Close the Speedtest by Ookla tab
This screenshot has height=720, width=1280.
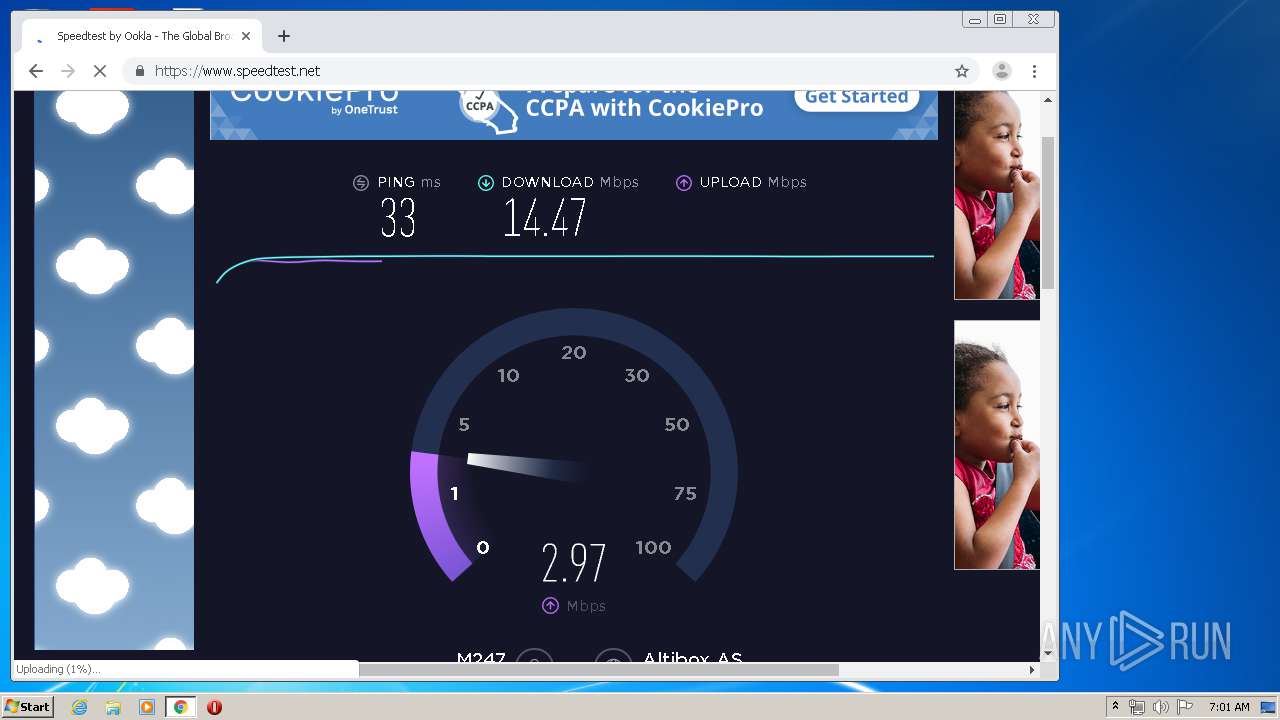pos(246,36)
